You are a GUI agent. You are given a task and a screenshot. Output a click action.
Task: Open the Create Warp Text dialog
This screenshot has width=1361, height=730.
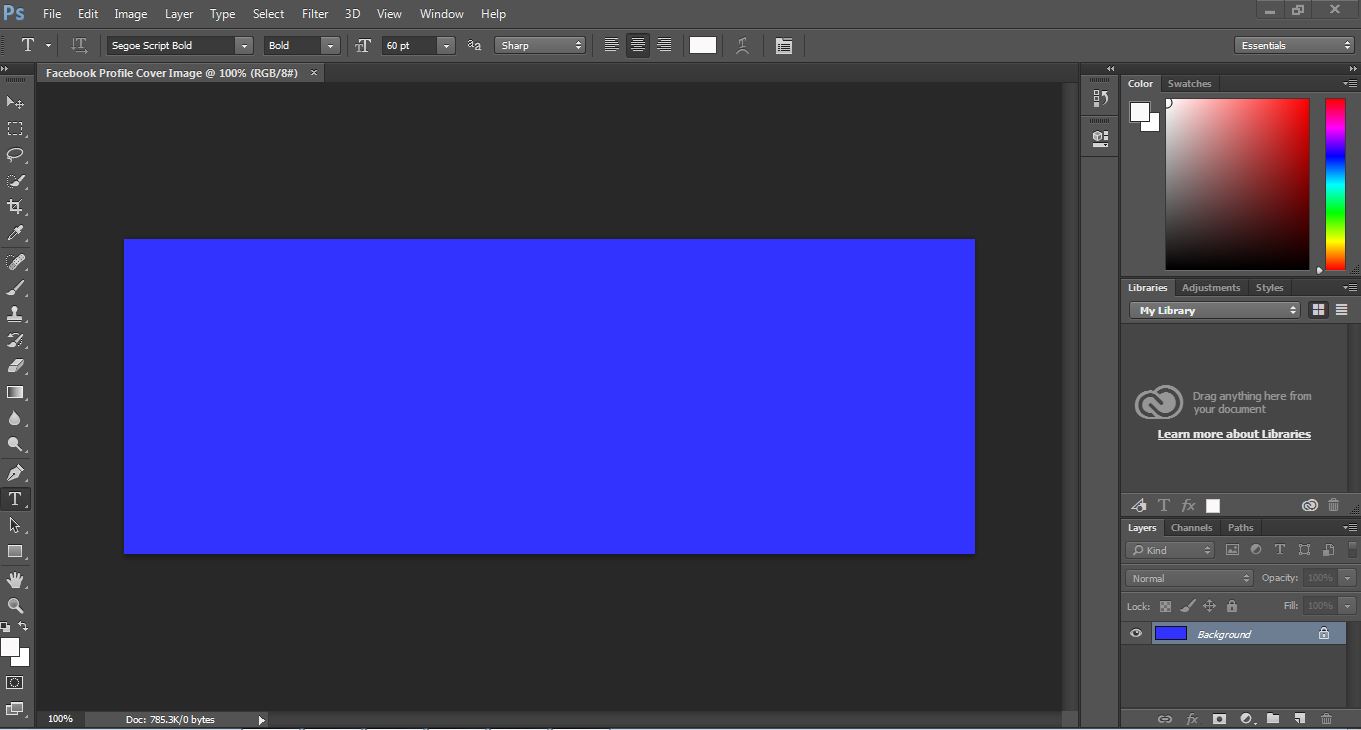coord(743,45)
